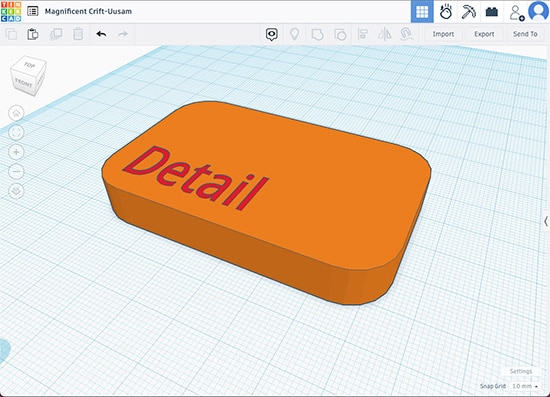Open Blocks mode pickaxe icon
The height and width of the screenshot is (397, 550).
(x=468, y=12)
